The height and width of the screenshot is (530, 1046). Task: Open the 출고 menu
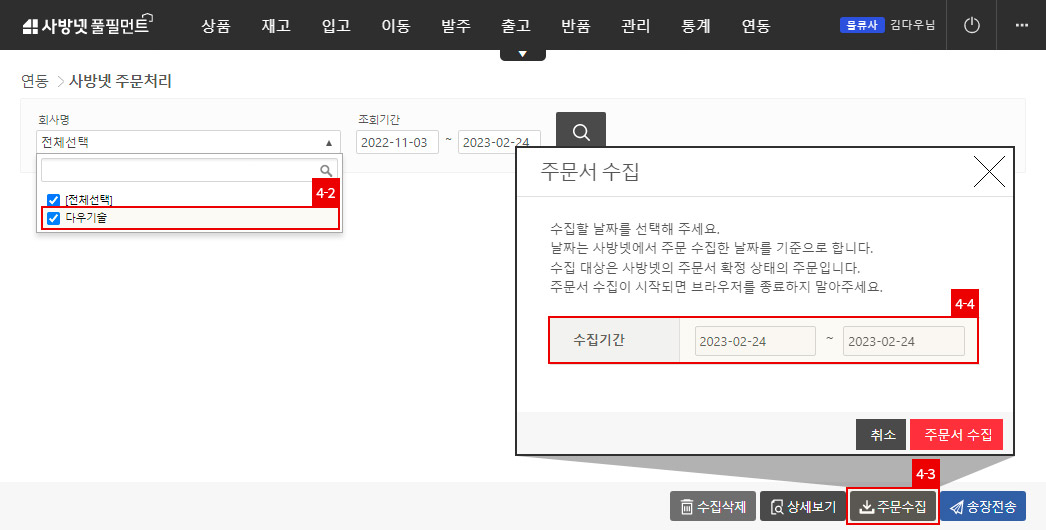(515, 26)
